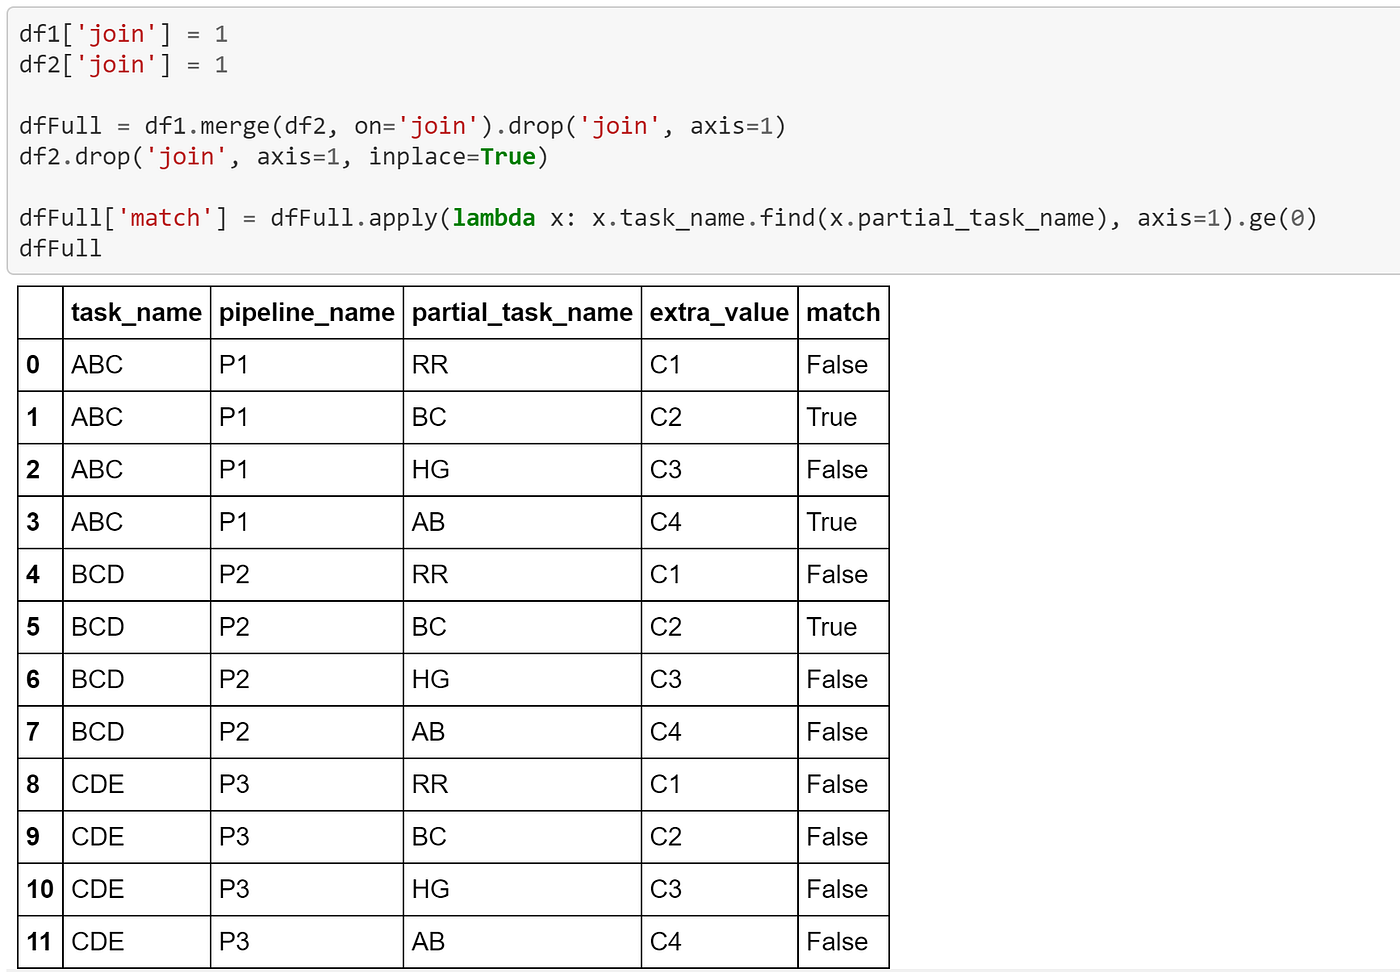Select row index 11 in the table

pos(39,941)
